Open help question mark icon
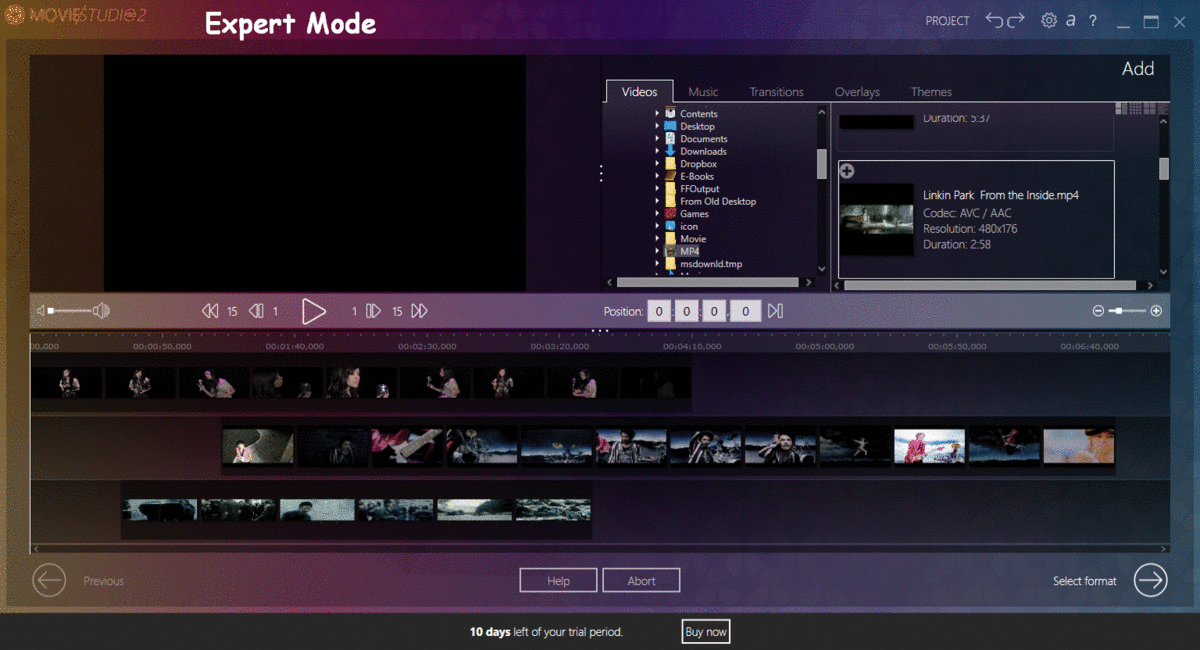This screenshot has width=1200, height=650. 1092,20
